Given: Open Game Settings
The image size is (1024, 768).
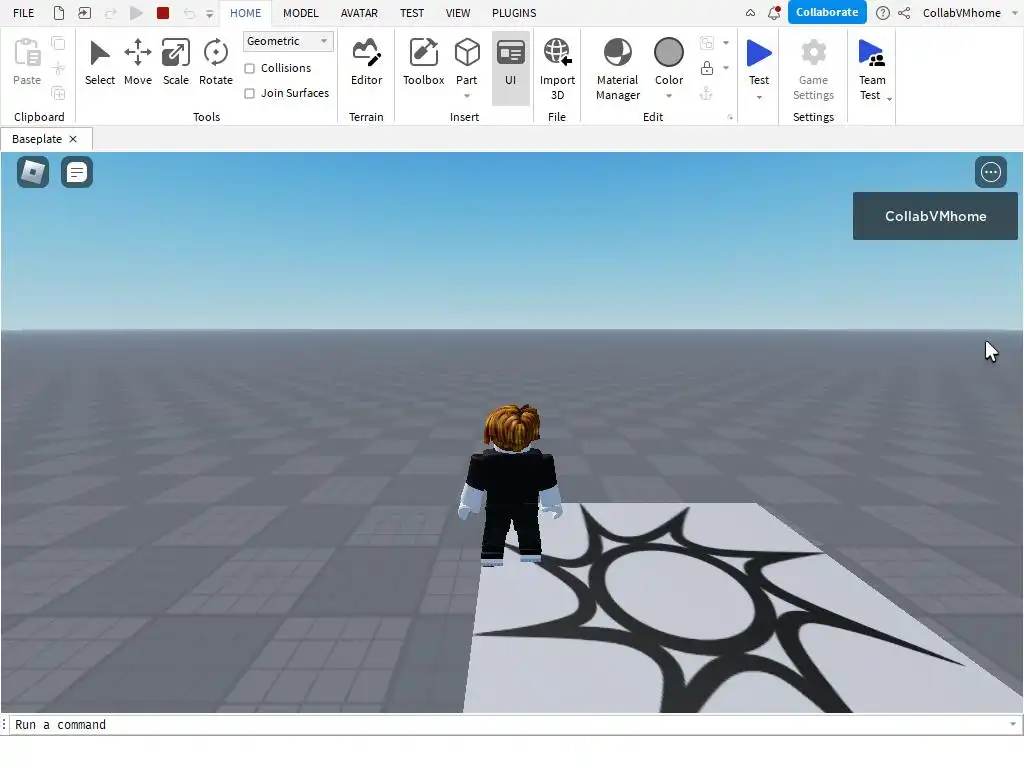Looking at the screenshot, I should tap(813, 69).
